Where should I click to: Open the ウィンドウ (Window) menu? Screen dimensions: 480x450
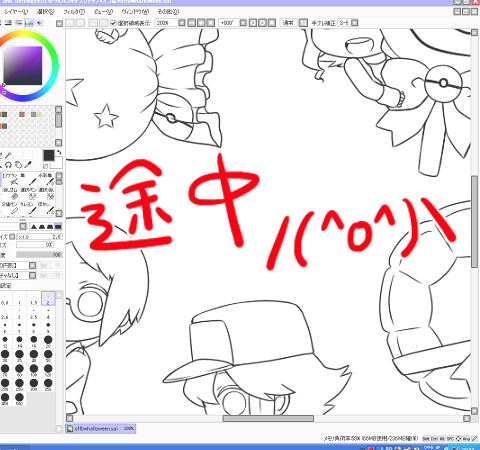[x=135, y=12]
